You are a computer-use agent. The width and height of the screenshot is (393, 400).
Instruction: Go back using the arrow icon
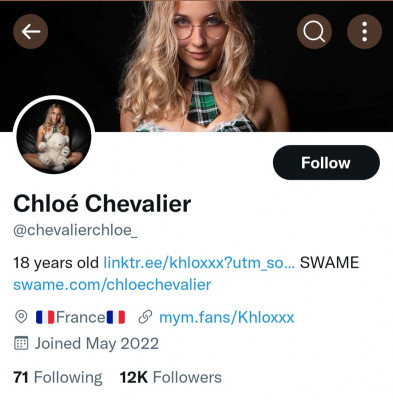pyautogui.click(x=31, y=32)
